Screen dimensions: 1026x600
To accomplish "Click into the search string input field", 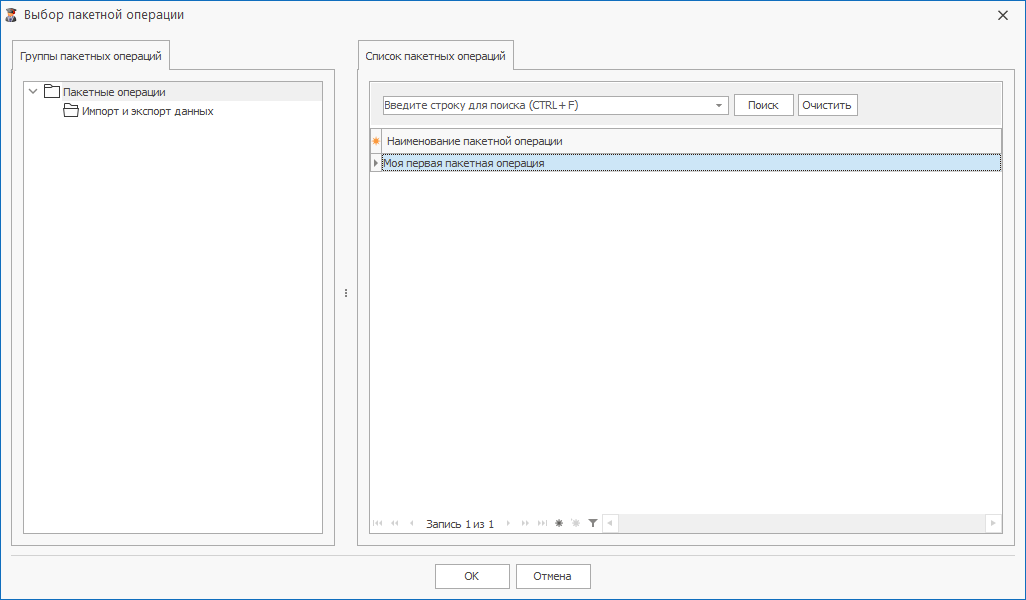I will coord(547,105).
